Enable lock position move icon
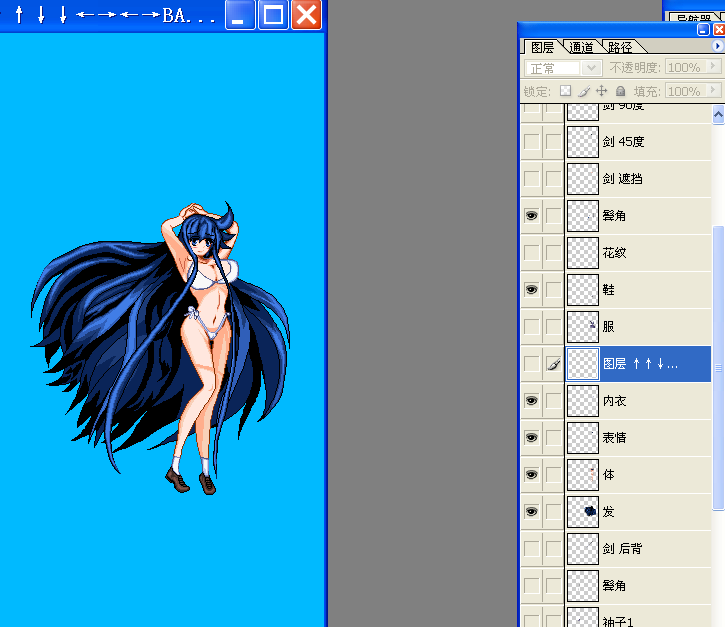This screenshot has width=725, height=627. pyautogui.click(x=602, y=91)
